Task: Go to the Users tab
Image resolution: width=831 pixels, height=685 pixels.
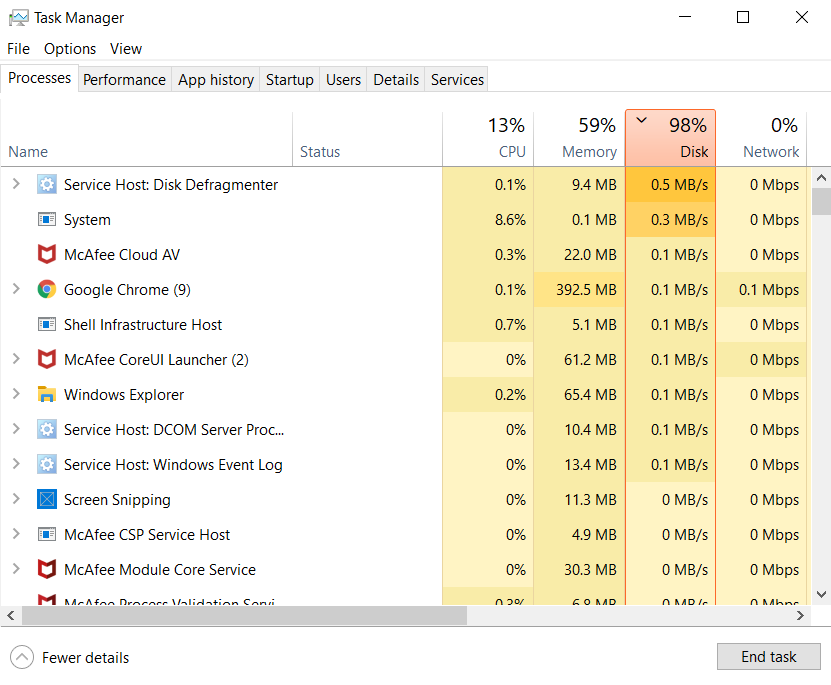Action: pos(343,79)
